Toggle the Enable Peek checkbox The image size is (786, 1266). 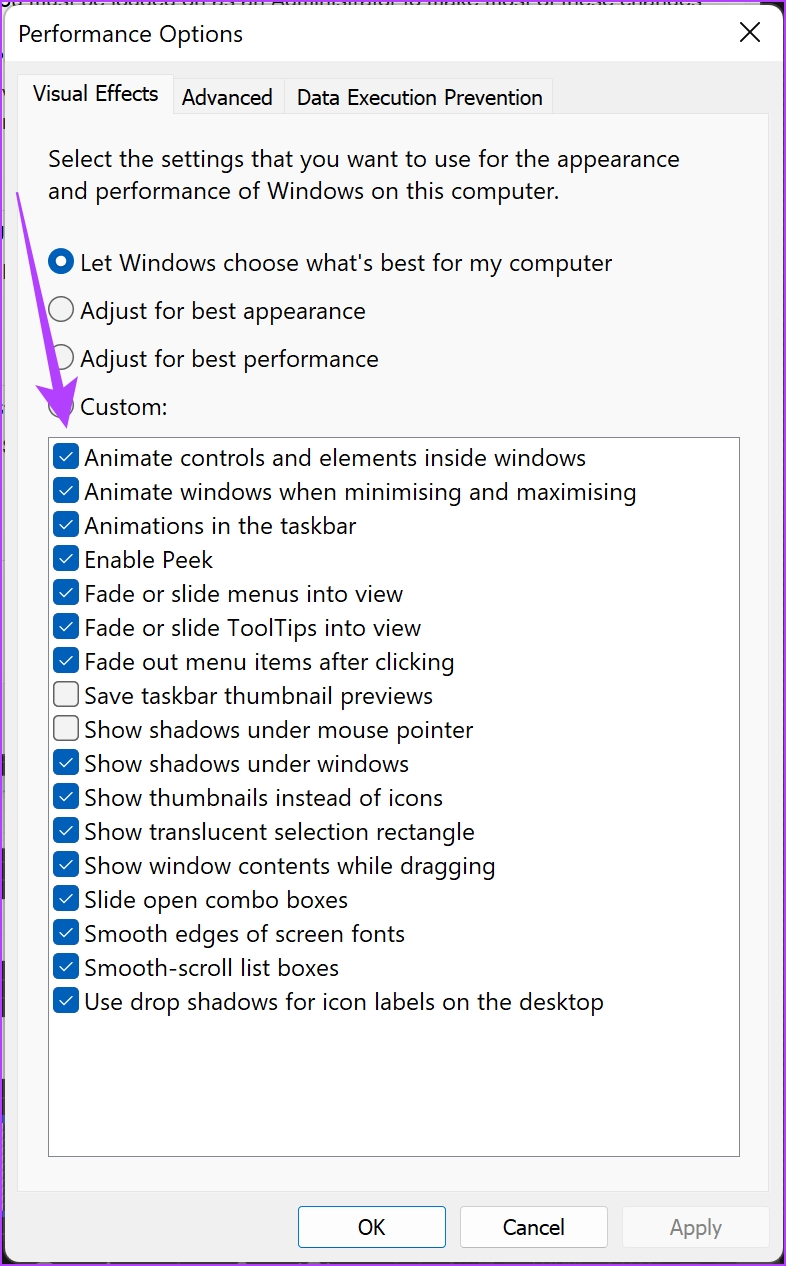coord(66,560)
